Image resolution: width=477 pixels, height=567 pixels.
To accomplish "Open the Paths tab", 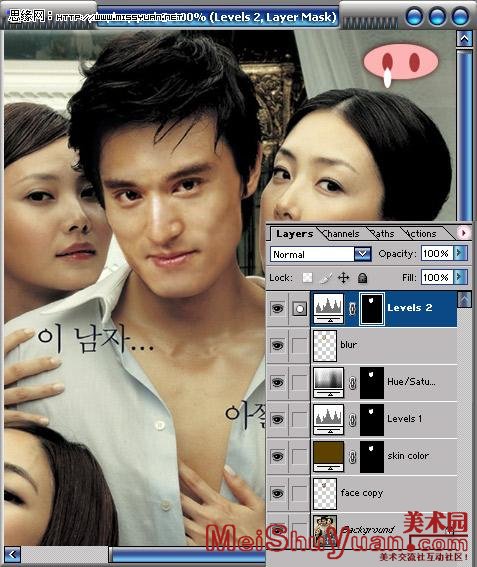I will 383,234.
